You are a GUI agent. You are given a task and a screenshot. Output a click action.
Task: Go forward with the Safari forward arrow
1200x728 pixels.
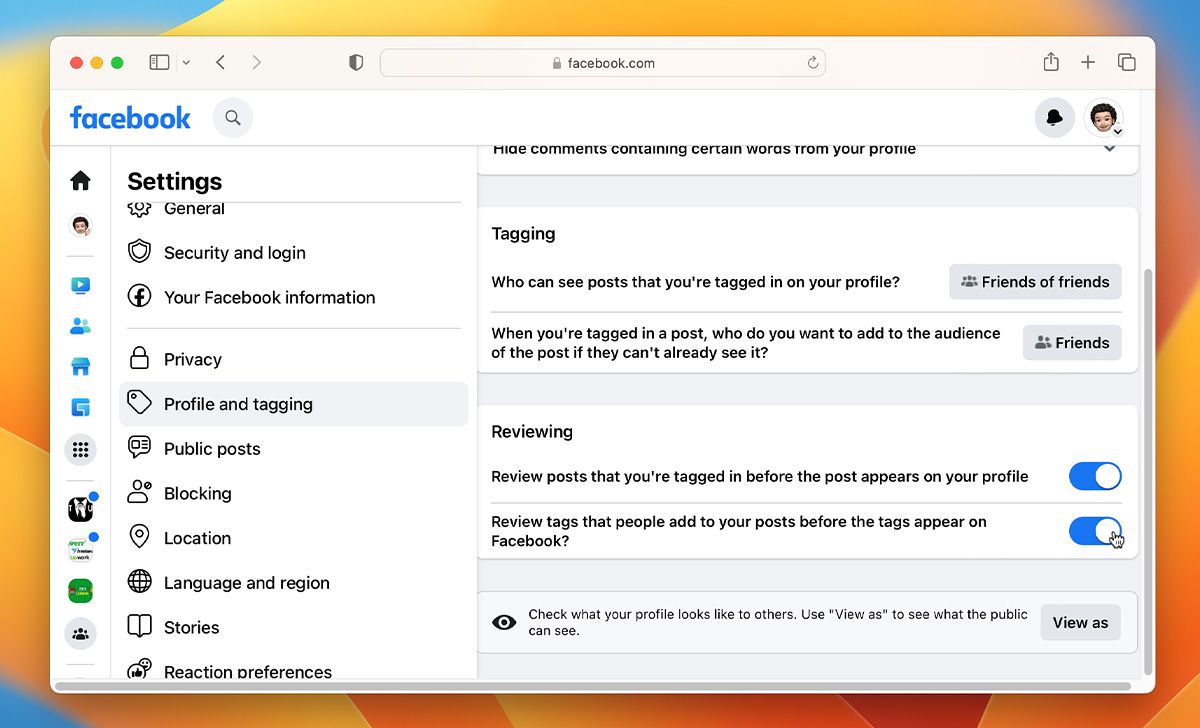(x=257, y=62)
